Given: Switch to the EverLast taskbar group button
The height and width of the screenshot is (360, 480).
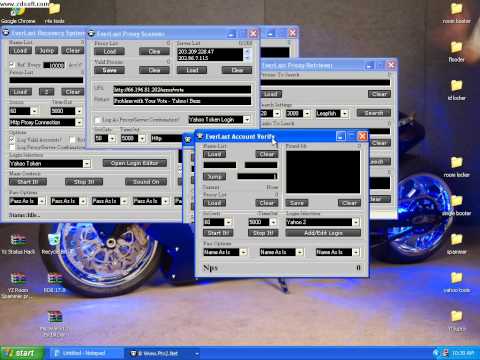Looking at the screenshot, I should tap(163, 353).
